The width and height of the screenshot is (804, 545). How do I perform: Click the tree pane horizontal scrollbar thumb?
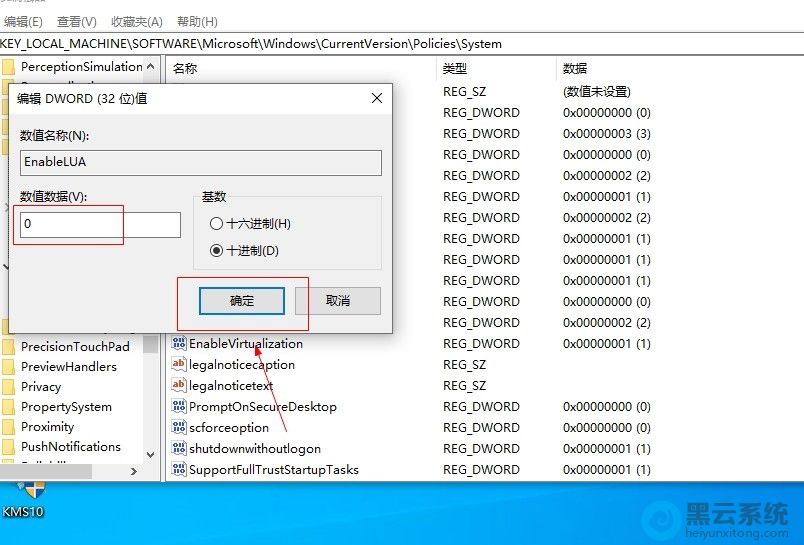click(x=46, y=471)
